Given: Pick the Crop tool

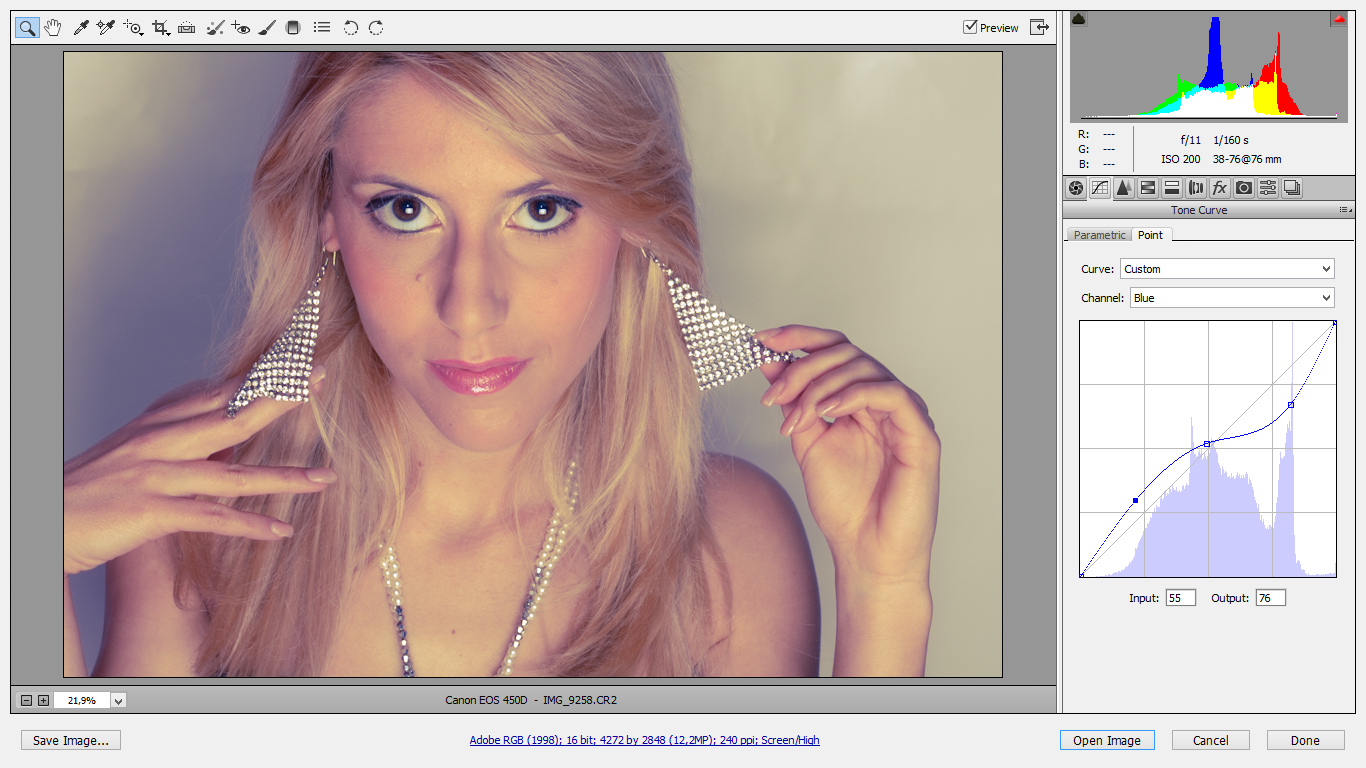Looking at the screenshot, I should coord(160,28).
